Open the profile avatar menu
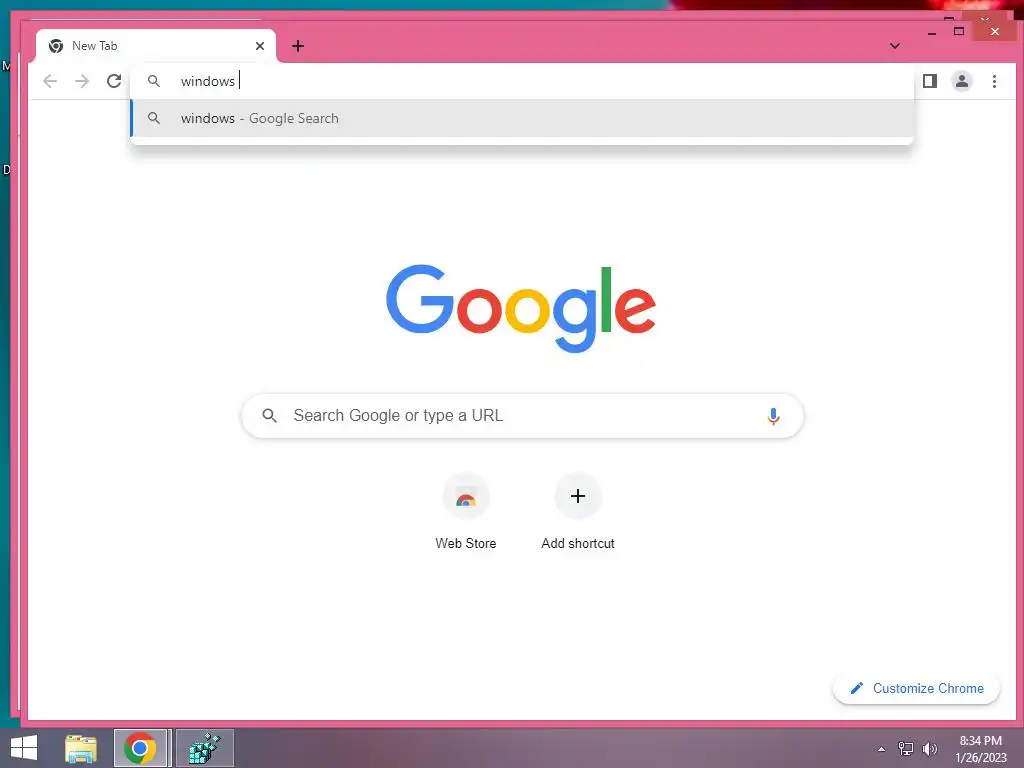This screenshot has width=1024, height=768. (x=962, y=81)
